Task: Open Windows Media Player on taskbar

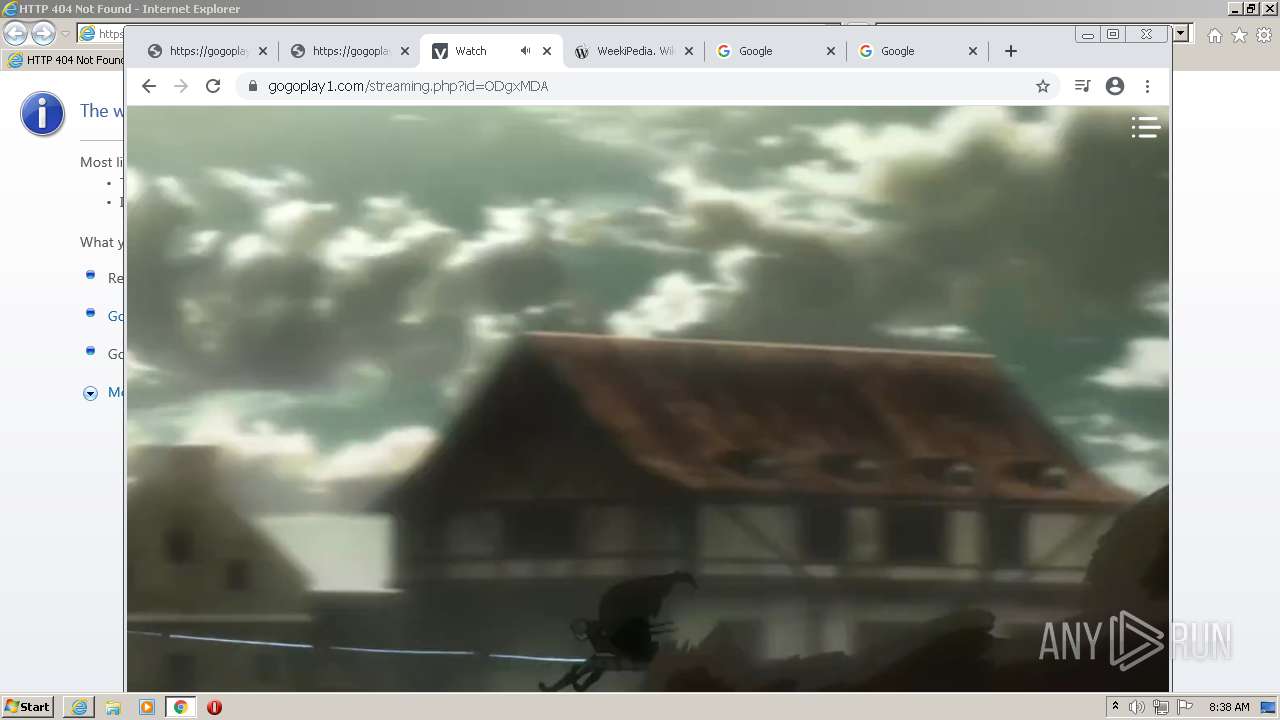Action: pyautogui.click(x=147, y=707)
